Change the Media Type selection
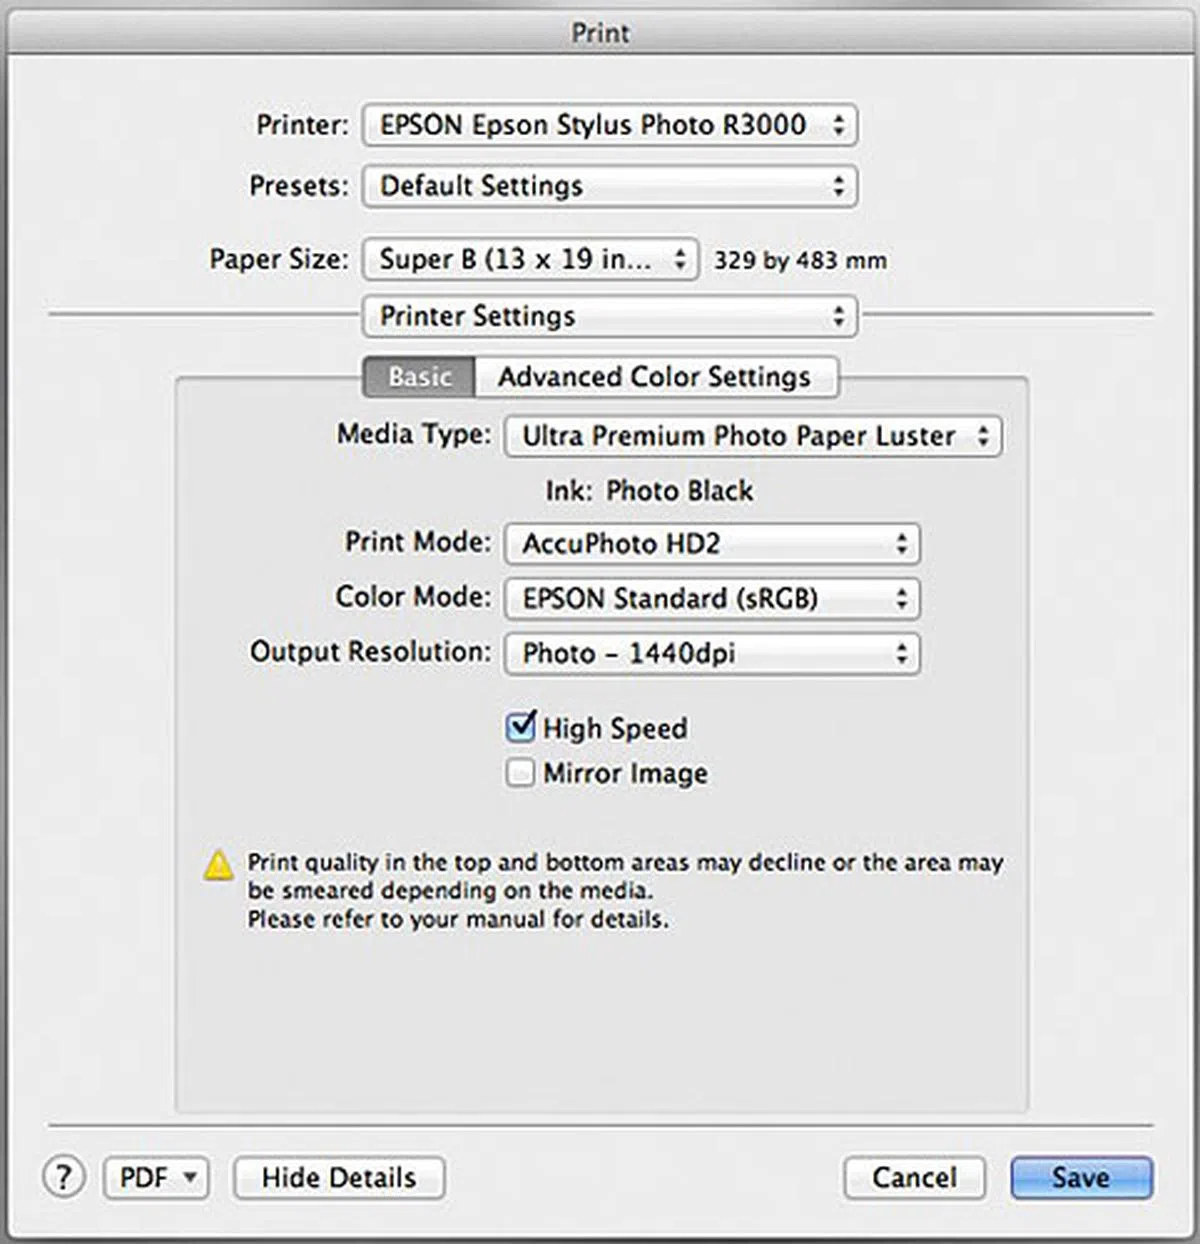Image resolution: width=1200 pixels, height=1244 pixels. click(753, 436)
